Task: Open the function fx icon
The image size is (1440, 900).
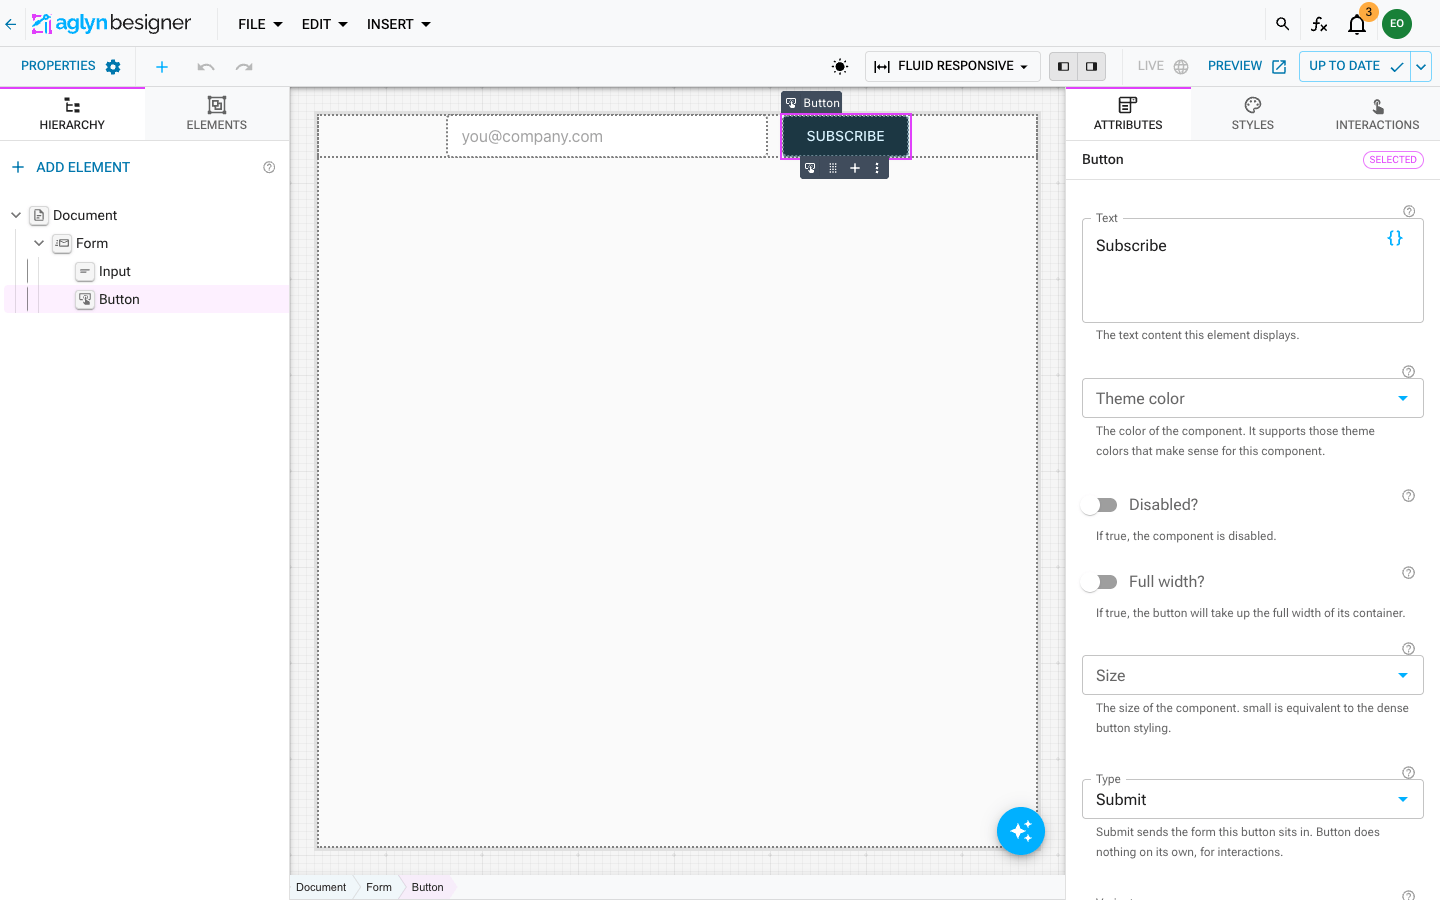Action: [1319, 24]
